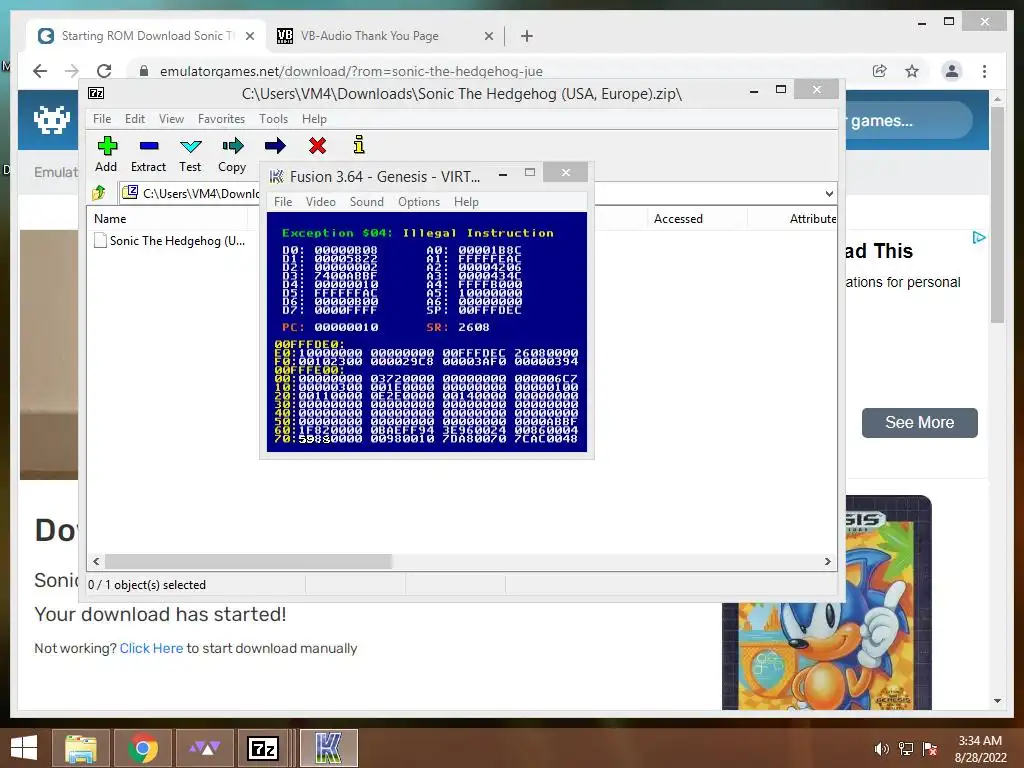Click Chrome page vertical scrollbar thumb
This screenshot has height=768, width=1024.
pyautogui.click(x=997, y=214)
